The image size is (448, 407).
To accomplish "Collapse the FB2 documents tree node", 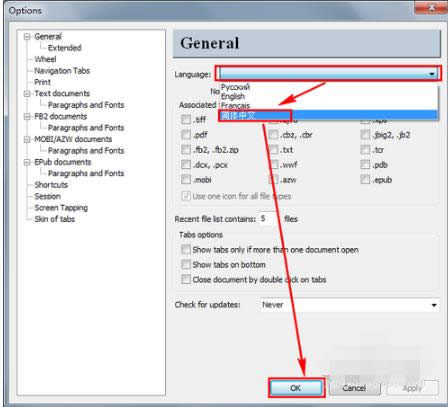I will pyautogui.click(x=27, y=117).
